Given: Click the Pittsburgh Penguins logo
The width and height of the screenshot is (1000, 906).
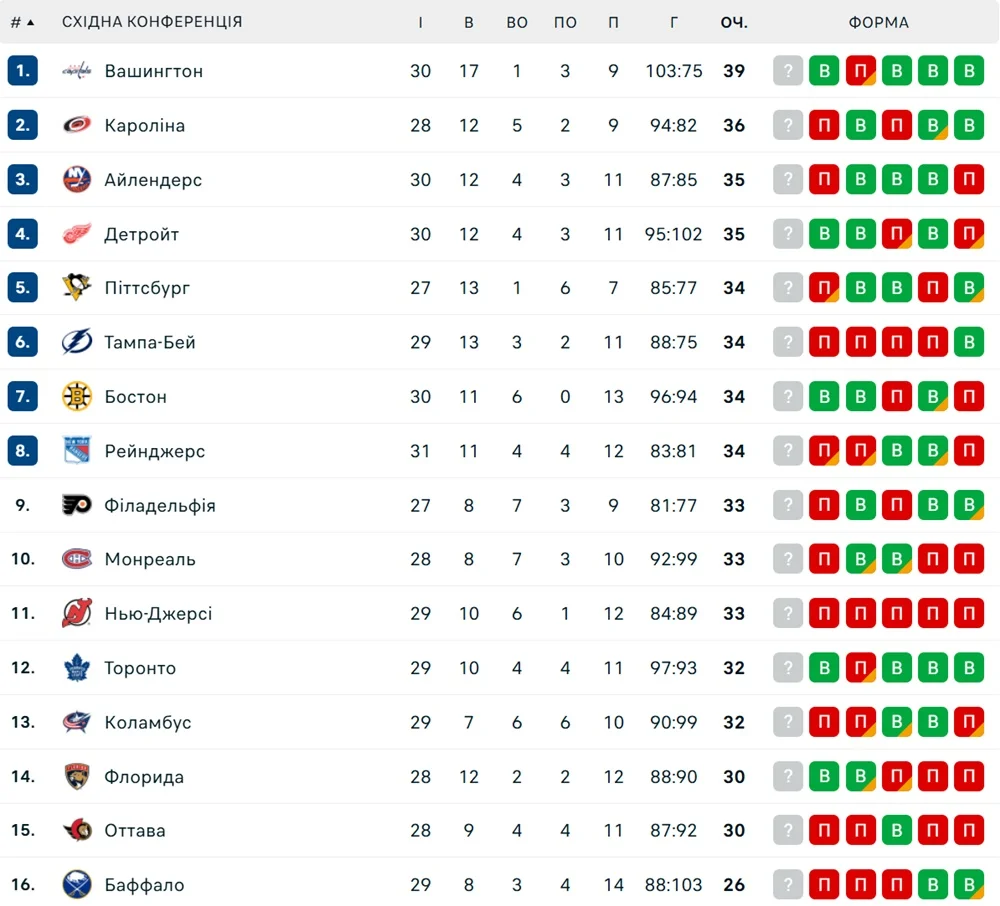Looking at the screenshot, I should tap(77, 288).
